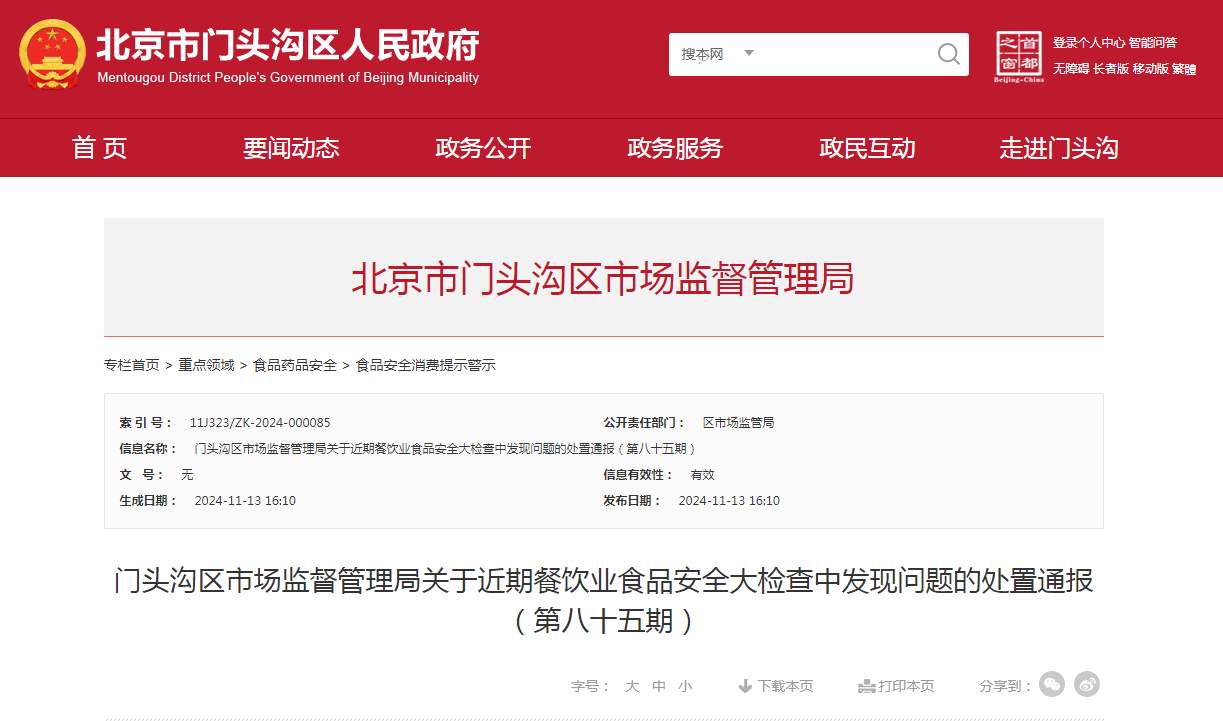Open the Beijing-China capital window logo

[1019, 57]
